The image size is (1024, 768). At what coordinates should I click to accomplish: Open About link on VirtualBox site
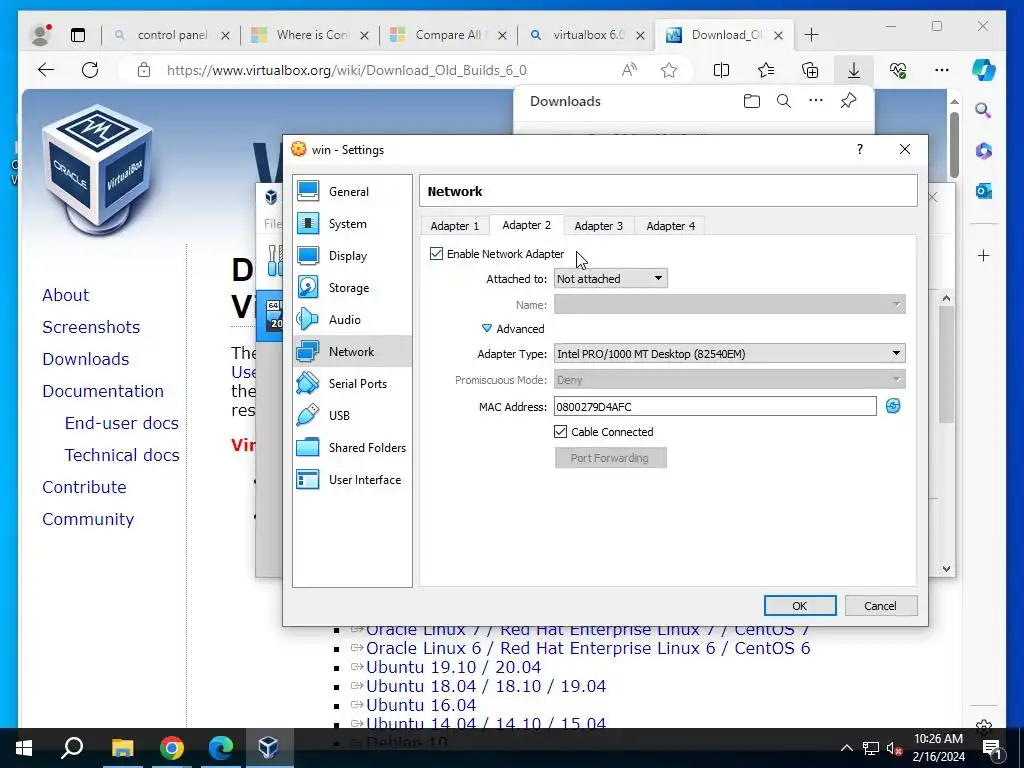(x=65, y=295)
